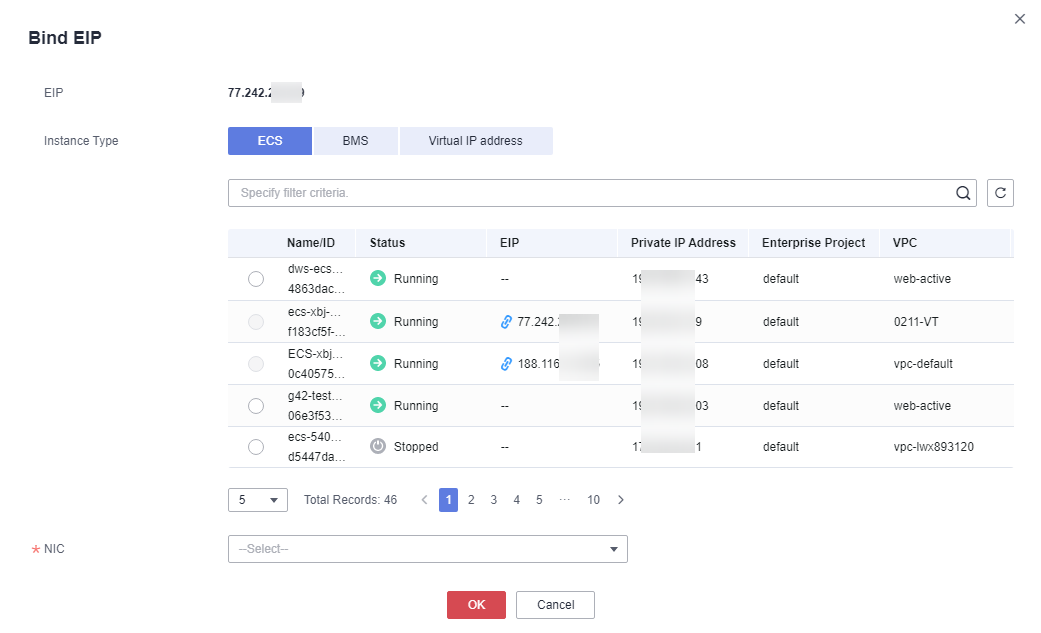The image size is (1041, 633).
Task: Select the stopped ecs-540 instance radio
Action: click(256, 448)
